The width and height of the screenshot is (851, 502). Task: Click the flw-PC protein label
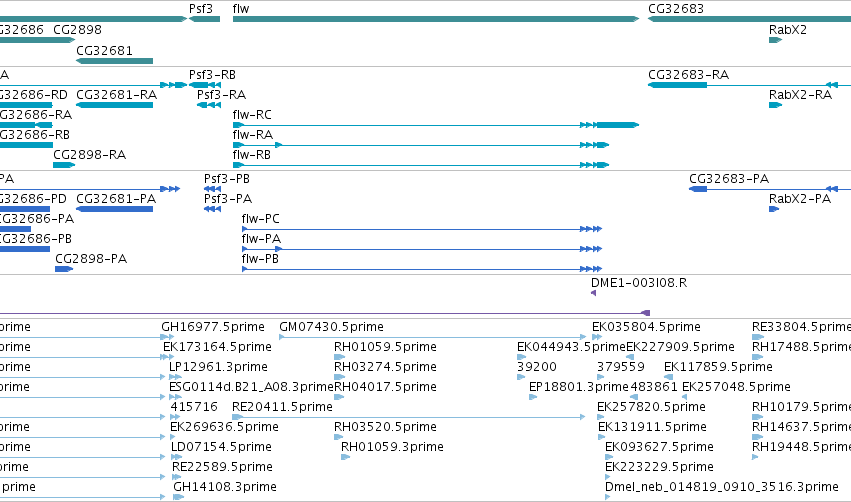[261, 219]
